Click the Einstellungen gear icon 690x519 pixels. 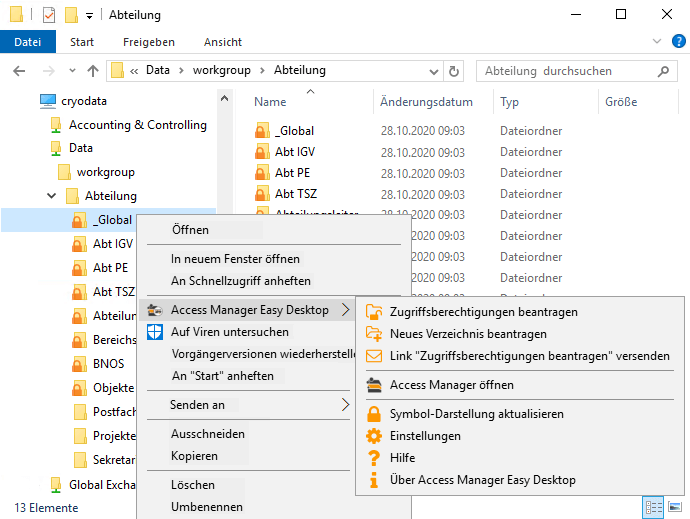tap(374, 436)
